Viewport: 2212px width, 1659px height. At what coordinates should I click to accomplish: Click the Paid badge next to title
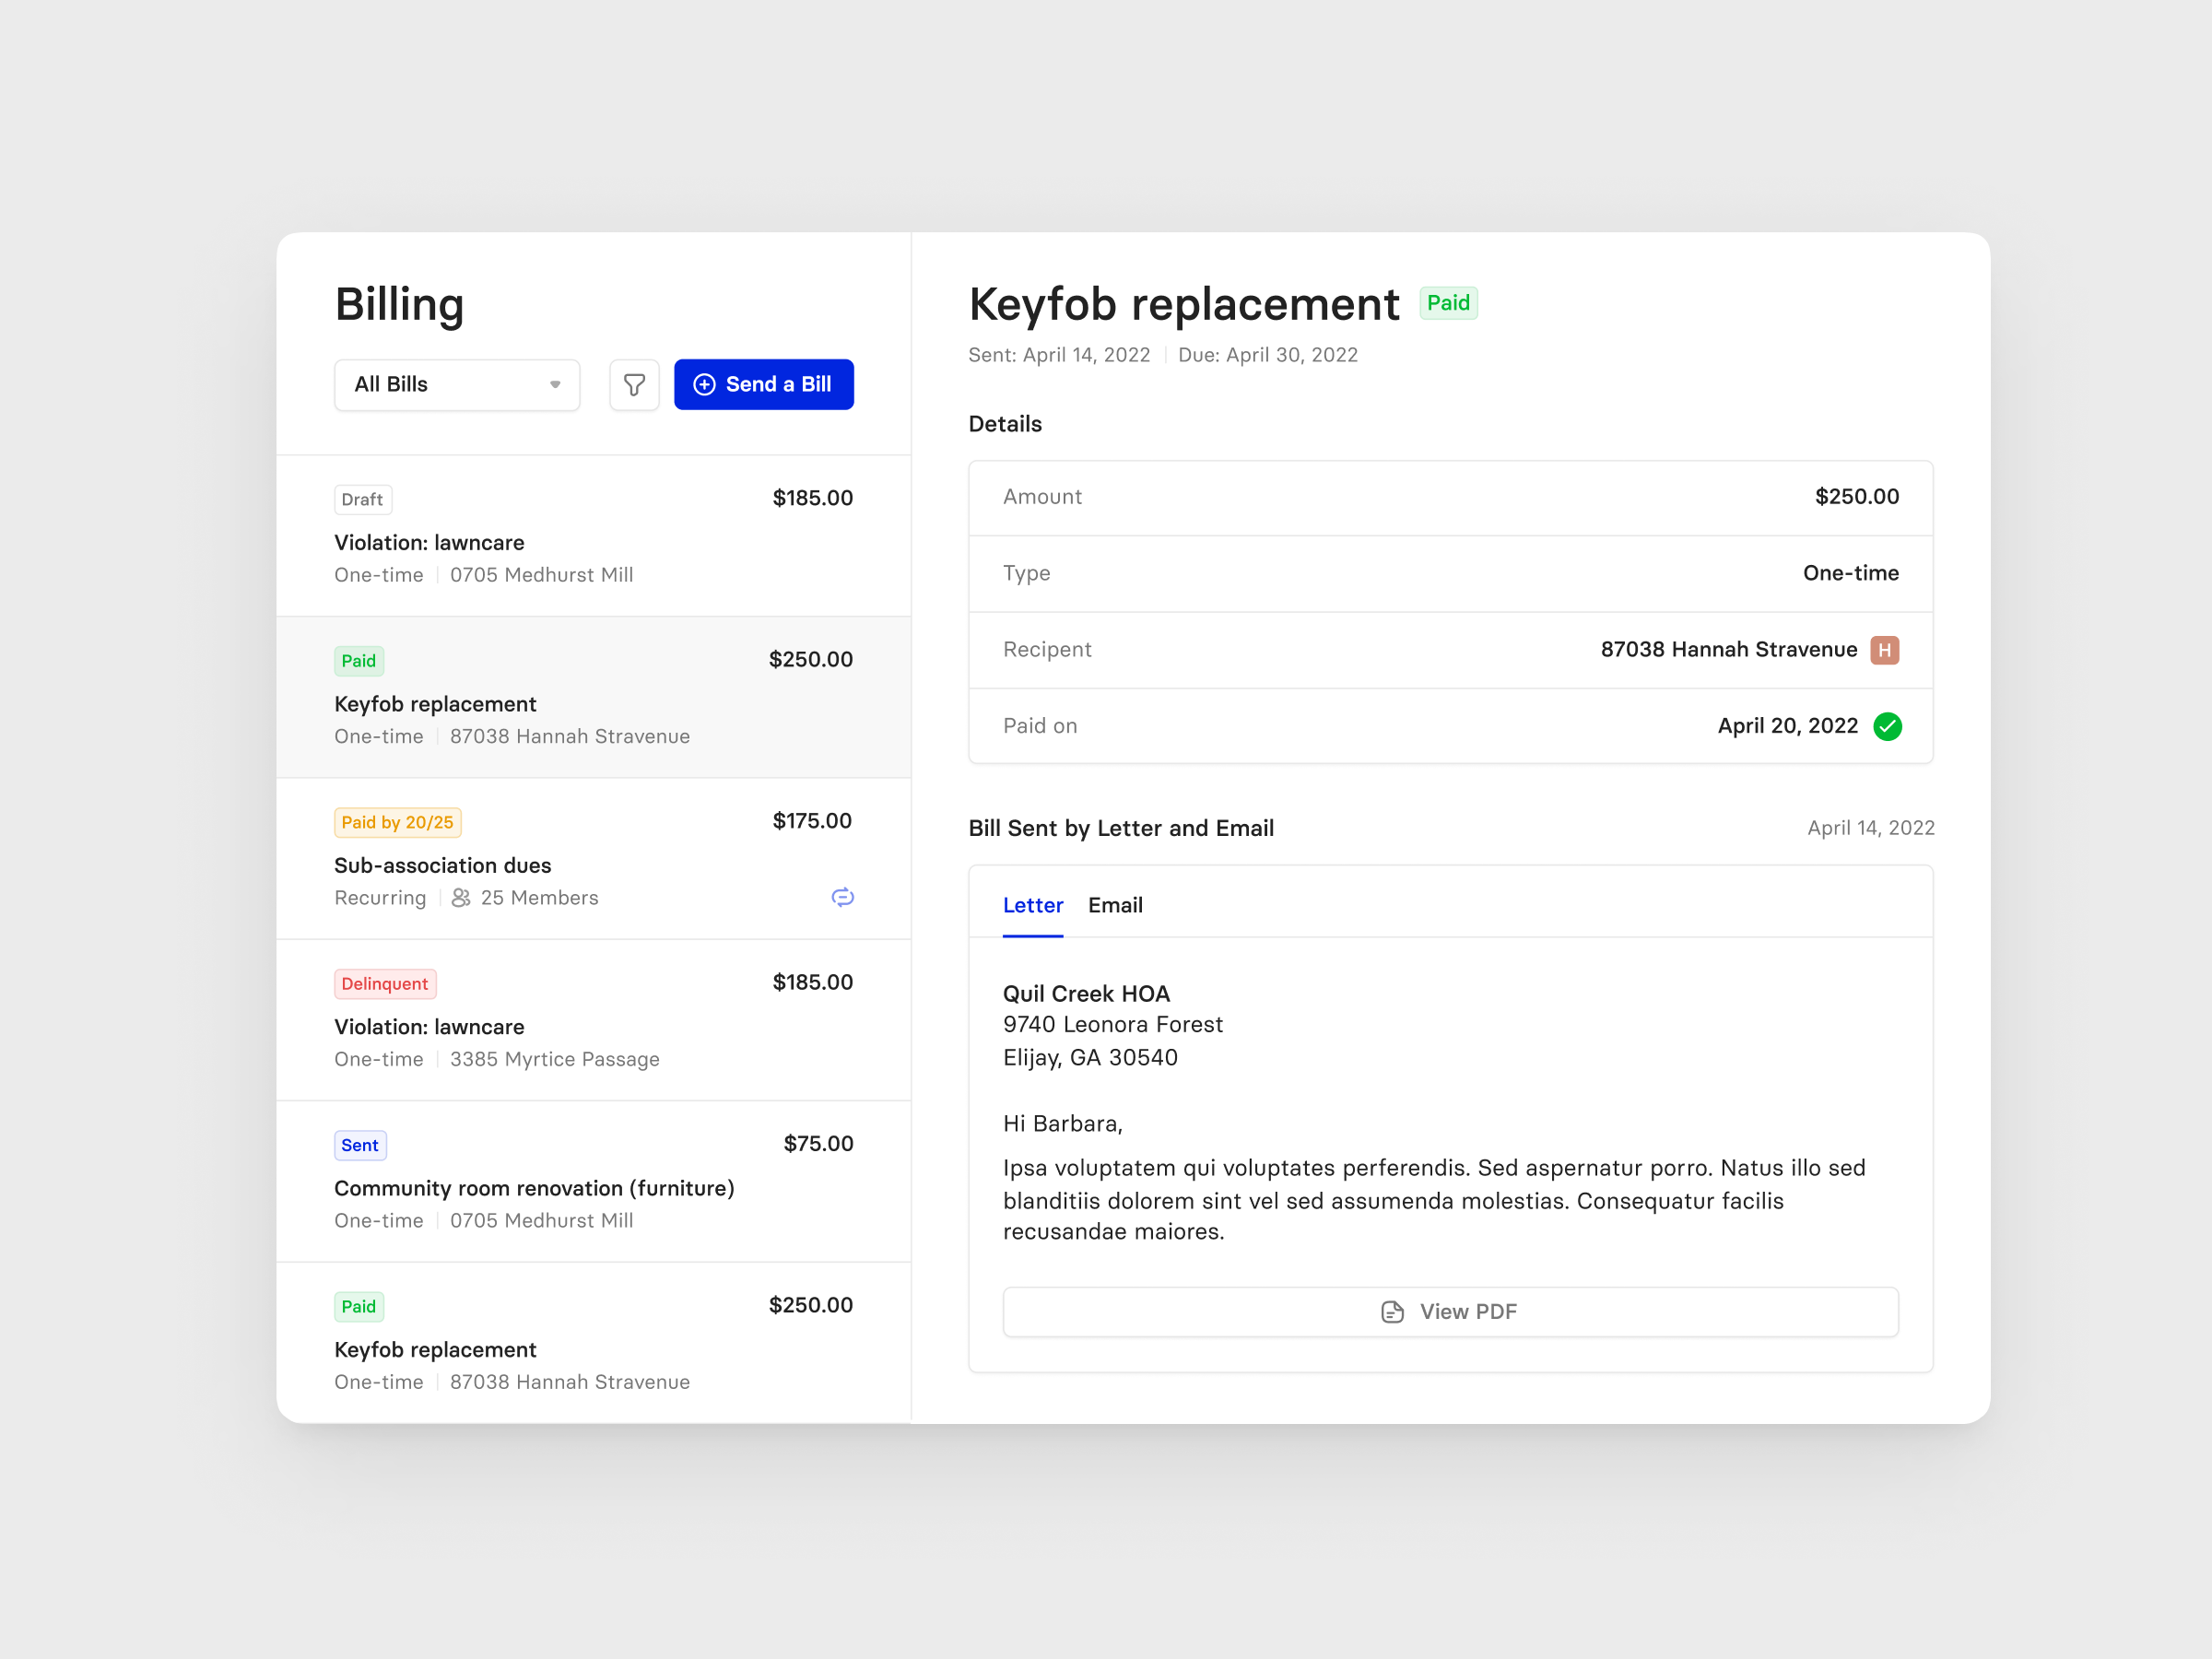pyautogui.click(x=1447, y=303)
